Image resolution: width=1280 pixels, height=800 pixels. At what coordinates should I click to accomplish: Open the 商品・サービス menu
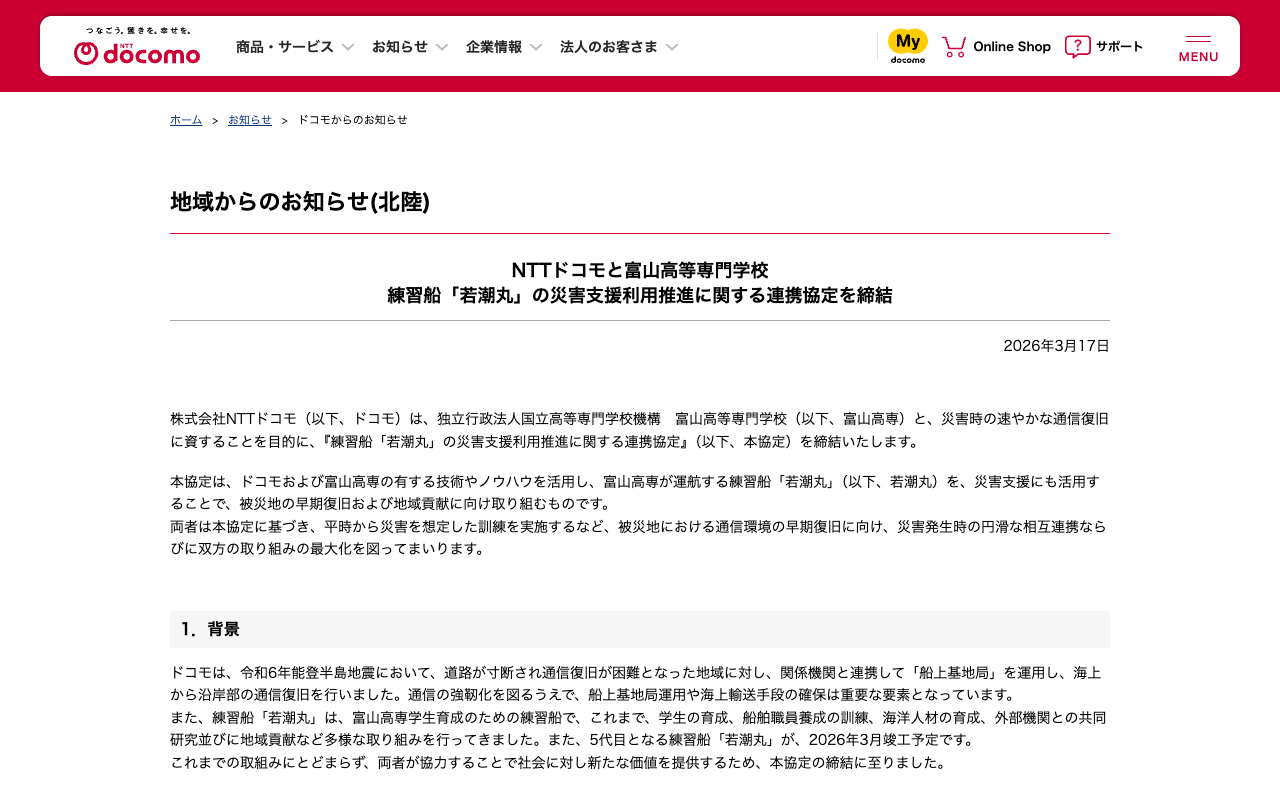[x=285, y=47]
